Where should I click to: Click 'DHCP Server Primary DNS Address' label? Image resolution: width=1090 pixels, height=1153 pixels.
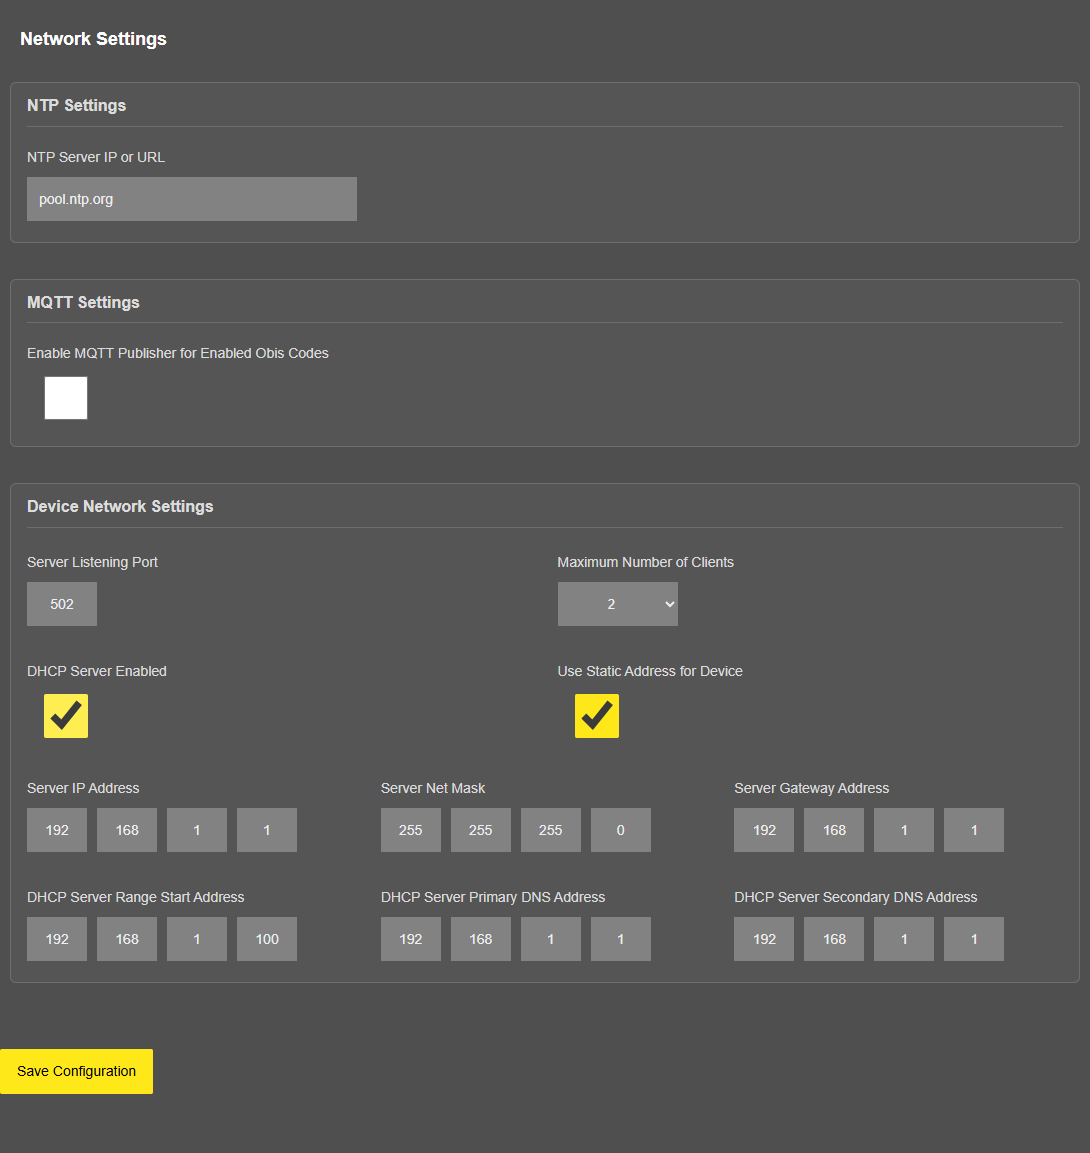[493, 897]
